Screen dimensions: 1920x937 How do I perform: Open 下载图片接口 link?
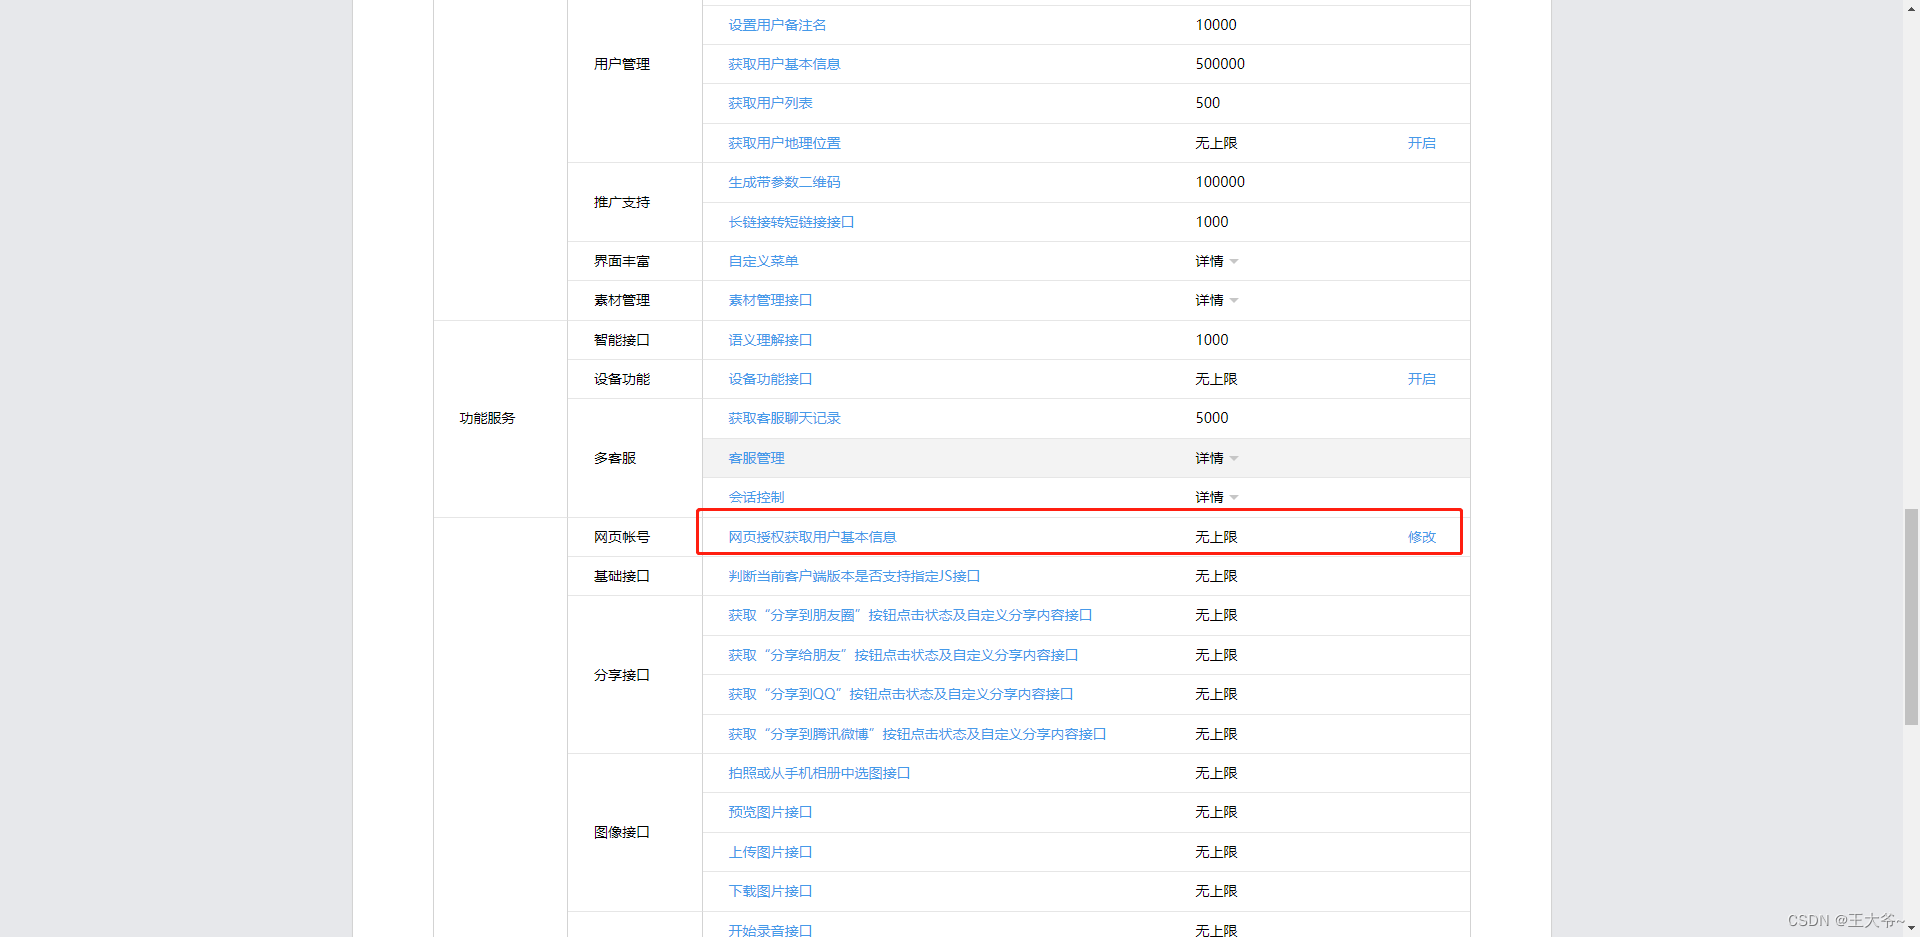coord(770,891)
